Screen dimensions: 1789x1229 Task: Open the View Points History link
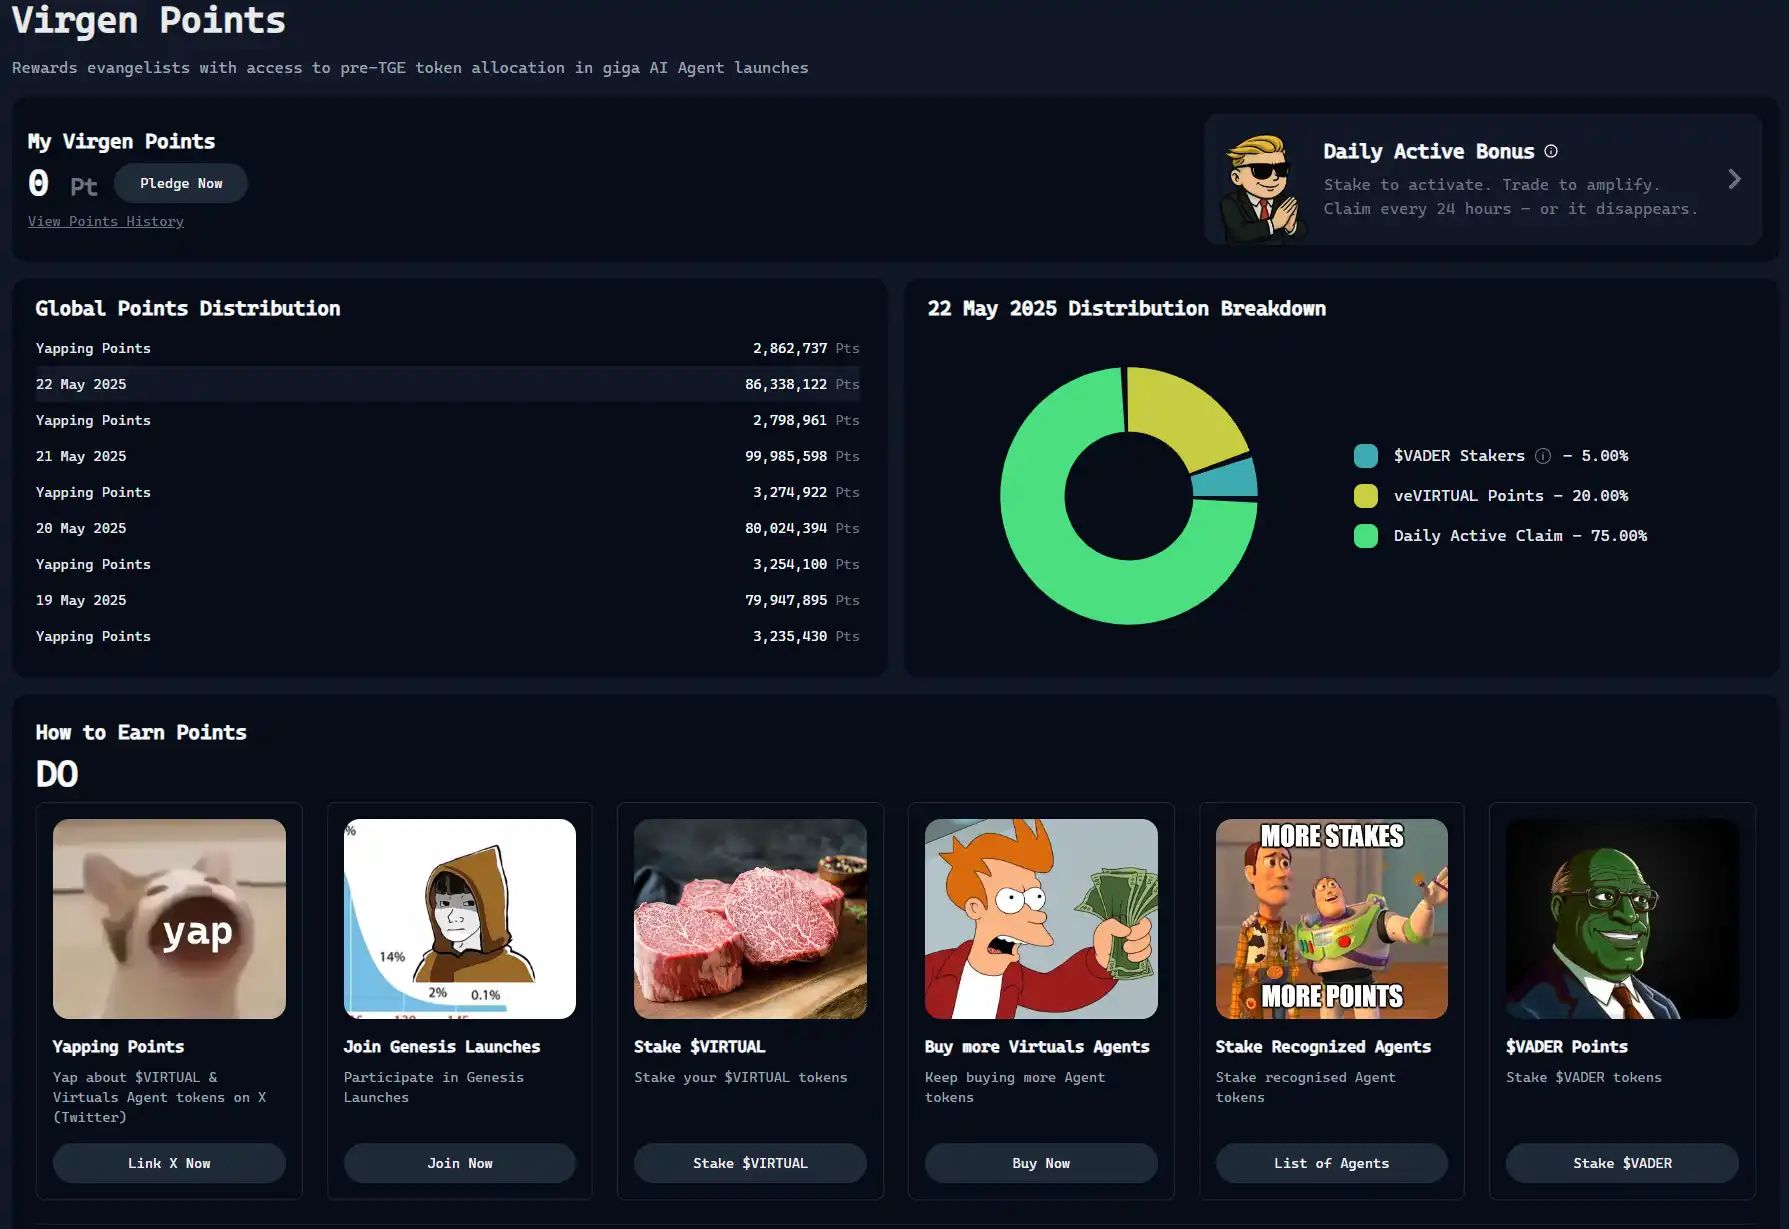click(106, 222)
